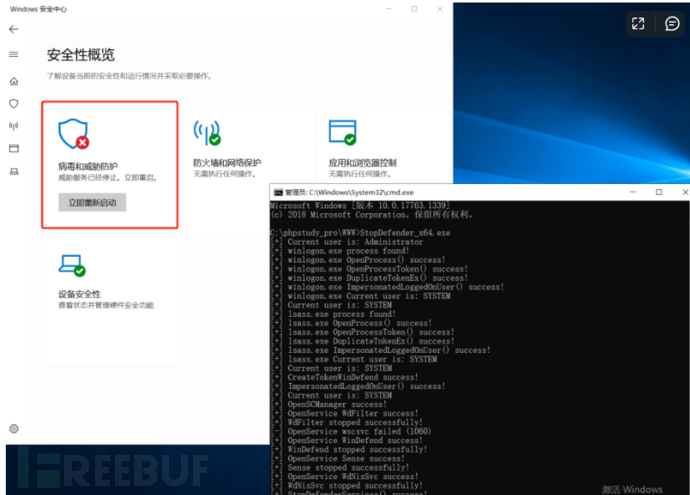Click 'WdFilter stopped successfully!' console line

(355, 422)
